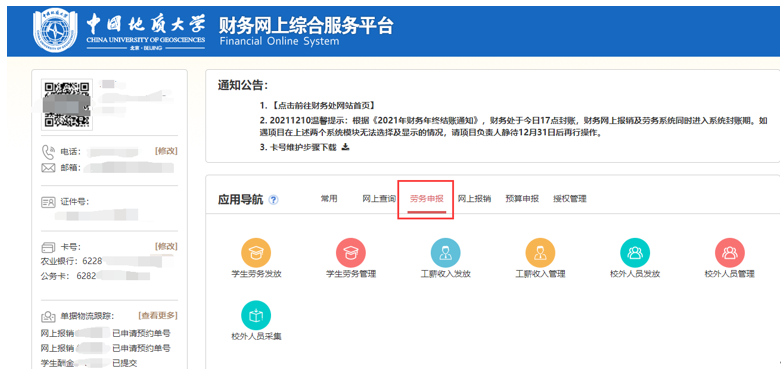Click the 应用导航 heading
The height and width of the screenshot is (380, 781).
point(241,200)
